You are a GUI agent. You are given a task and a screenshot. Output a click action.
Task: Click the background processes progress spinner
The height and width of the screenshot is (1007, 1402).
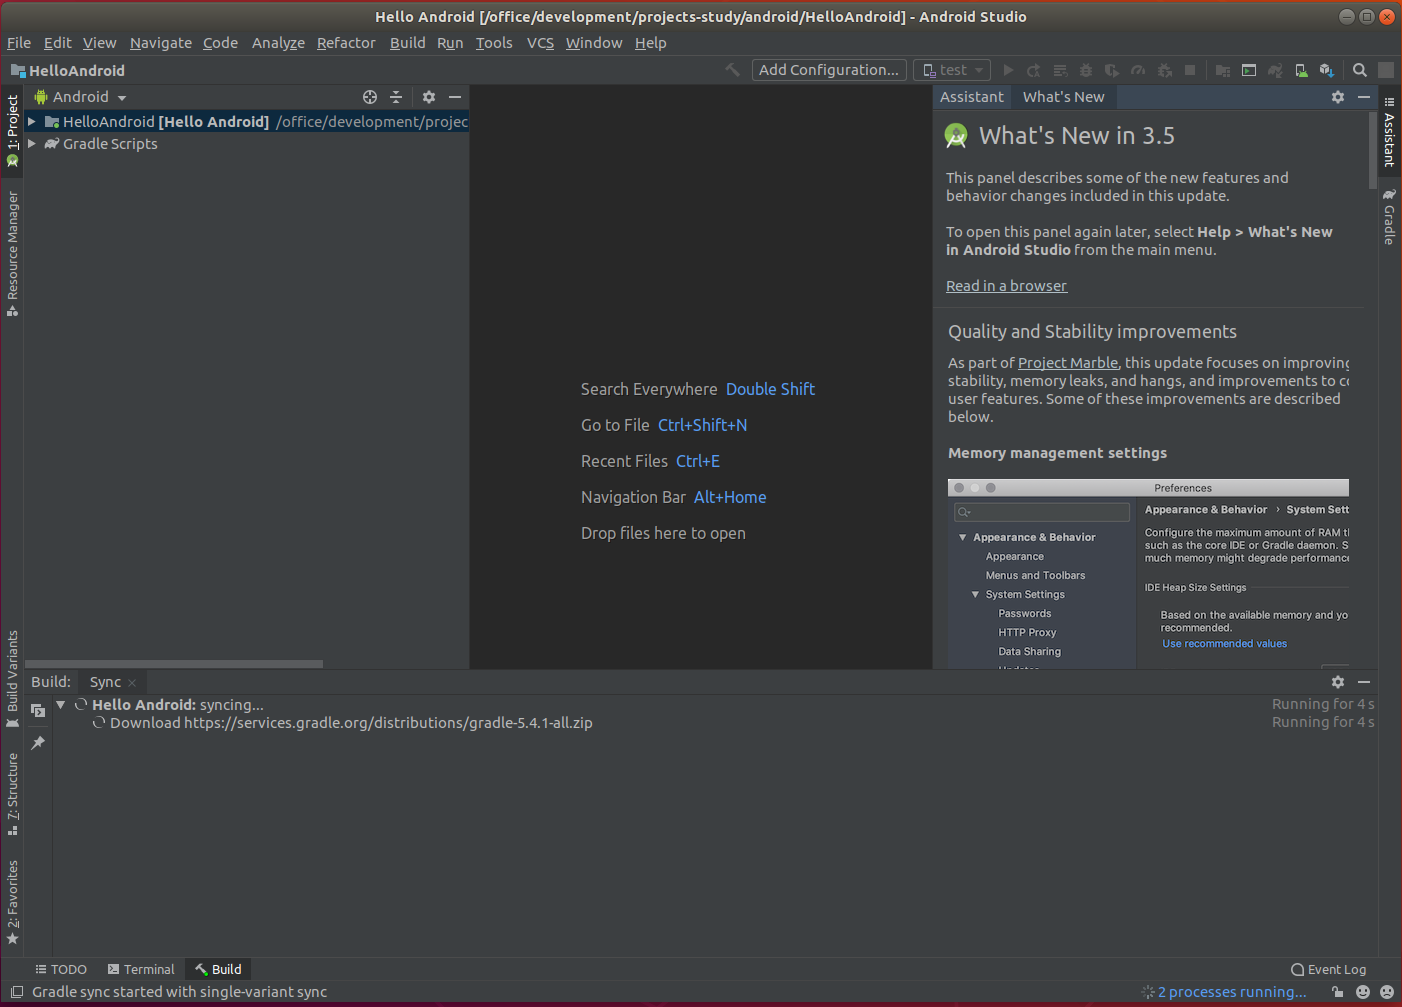(x=1148, y=992)
